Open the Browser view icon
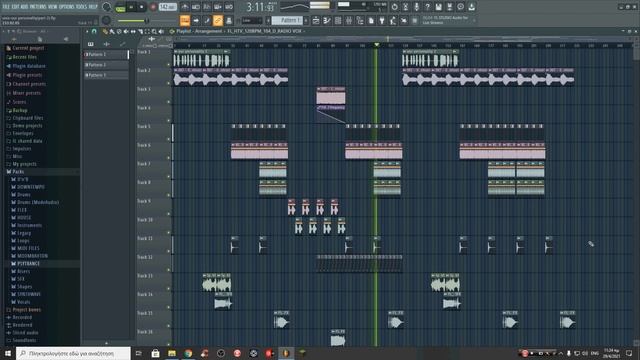This screenshot has width=640, height=360. click(360, 20)
